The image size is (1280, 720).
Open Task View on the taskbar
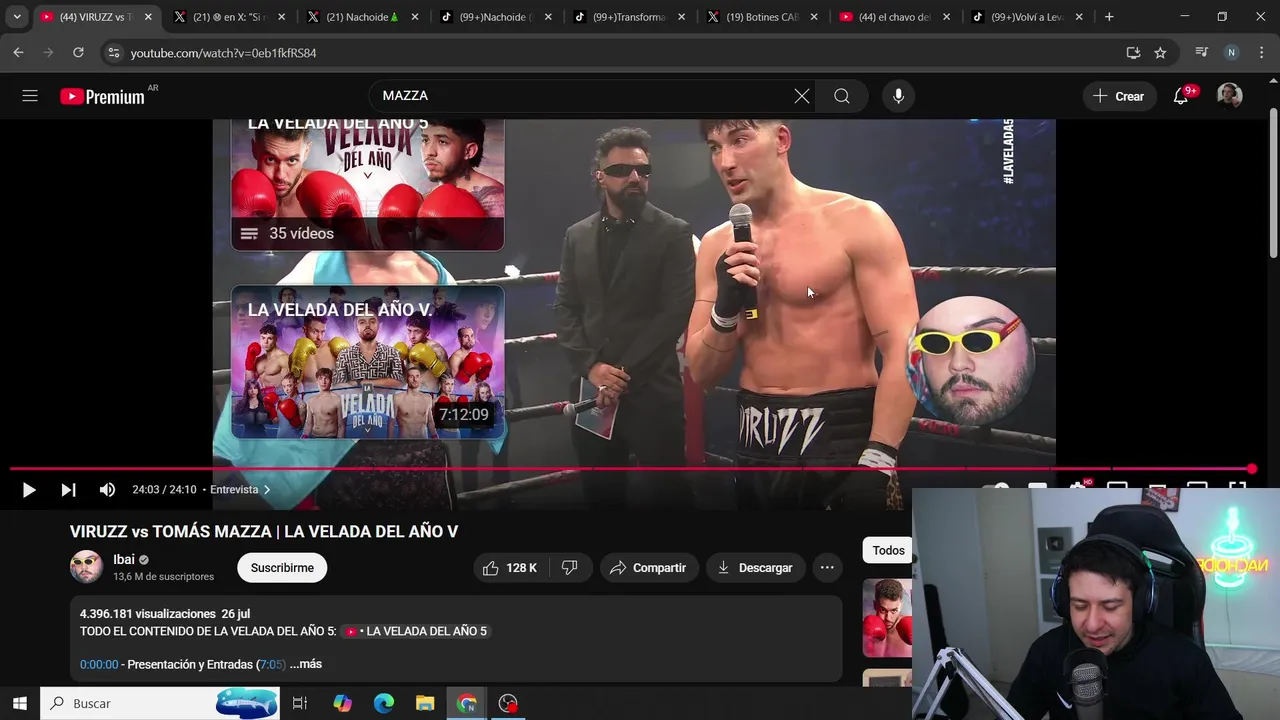[x=300, y=703]
